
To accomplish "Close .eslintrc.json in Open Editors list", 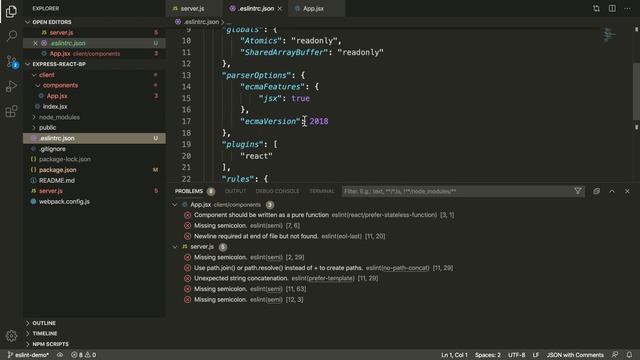I will pyautogui.click(x=36, y=43).
